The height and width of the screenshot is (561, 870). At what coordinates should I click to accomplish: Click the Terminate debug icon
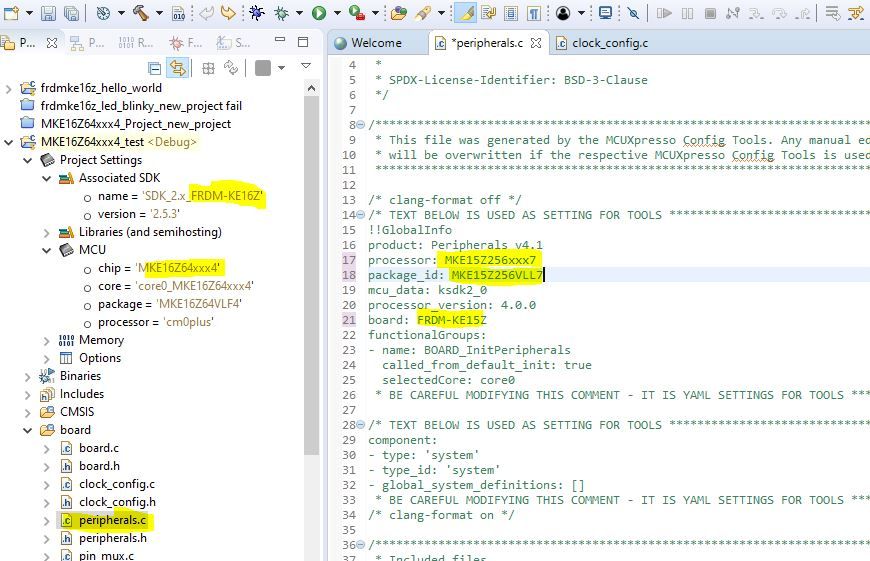pyautogui.click(x=710, y=13)
